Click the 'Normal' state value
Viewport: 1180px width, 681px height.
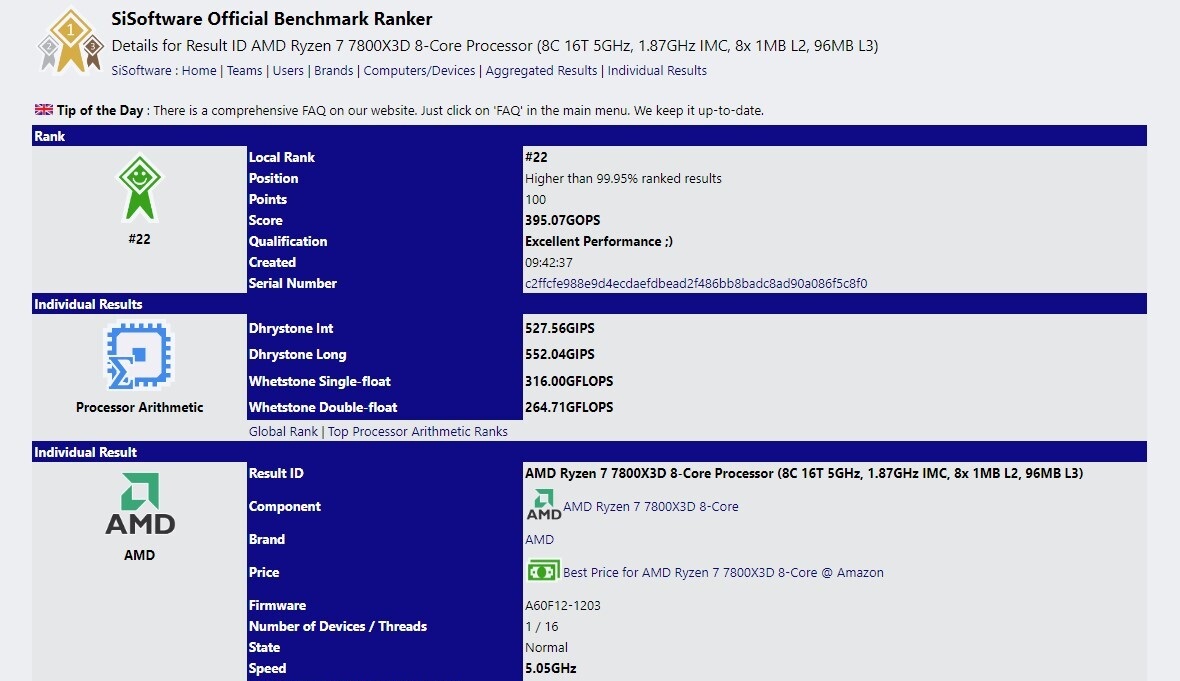(x=546, y=648)
